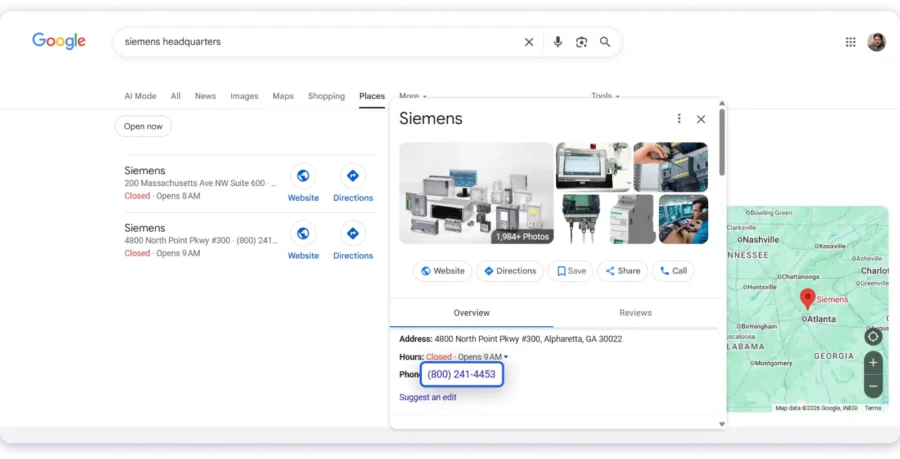Click the phone number (800) 241-4453

461,374
